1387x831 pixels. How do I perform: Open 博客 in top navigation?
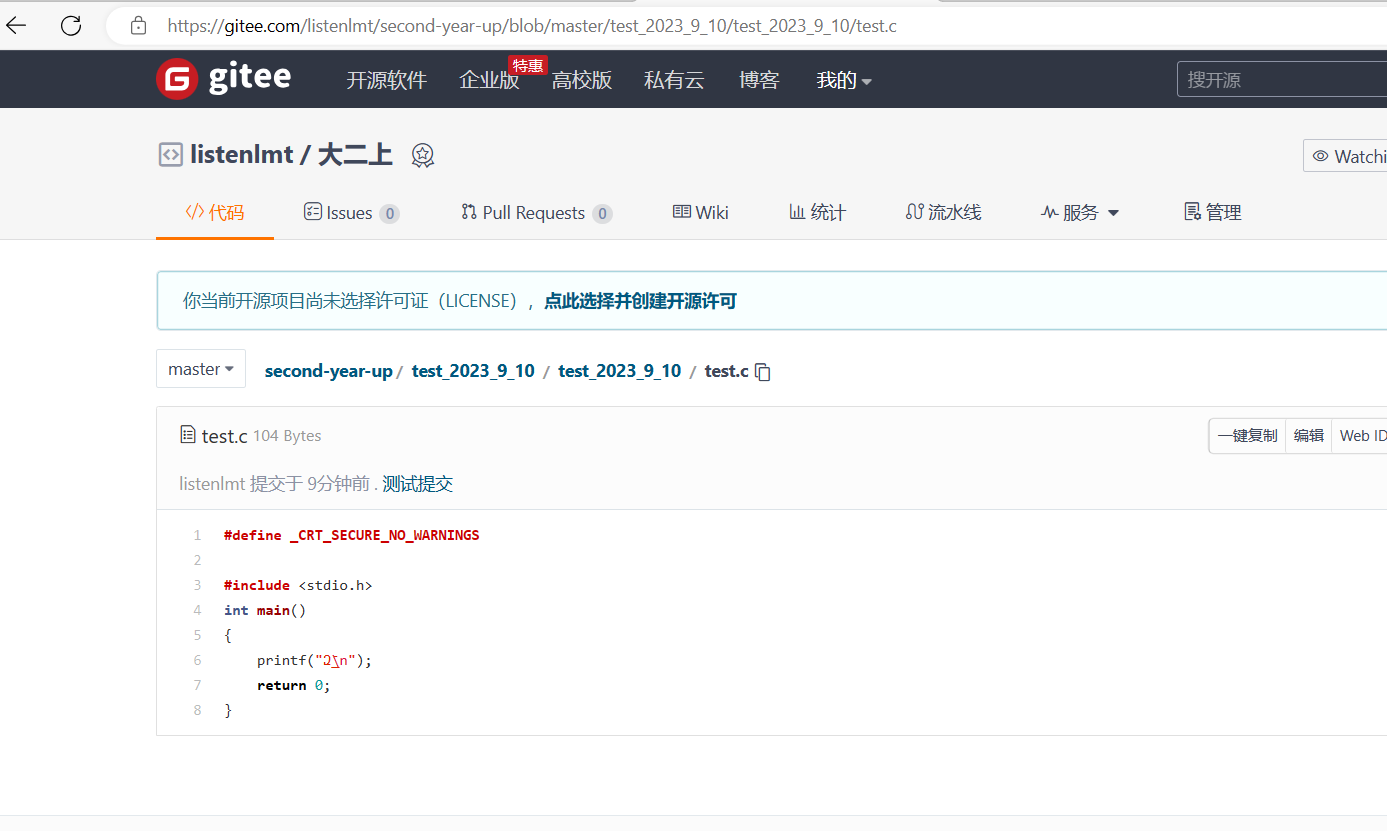(759, 80)
